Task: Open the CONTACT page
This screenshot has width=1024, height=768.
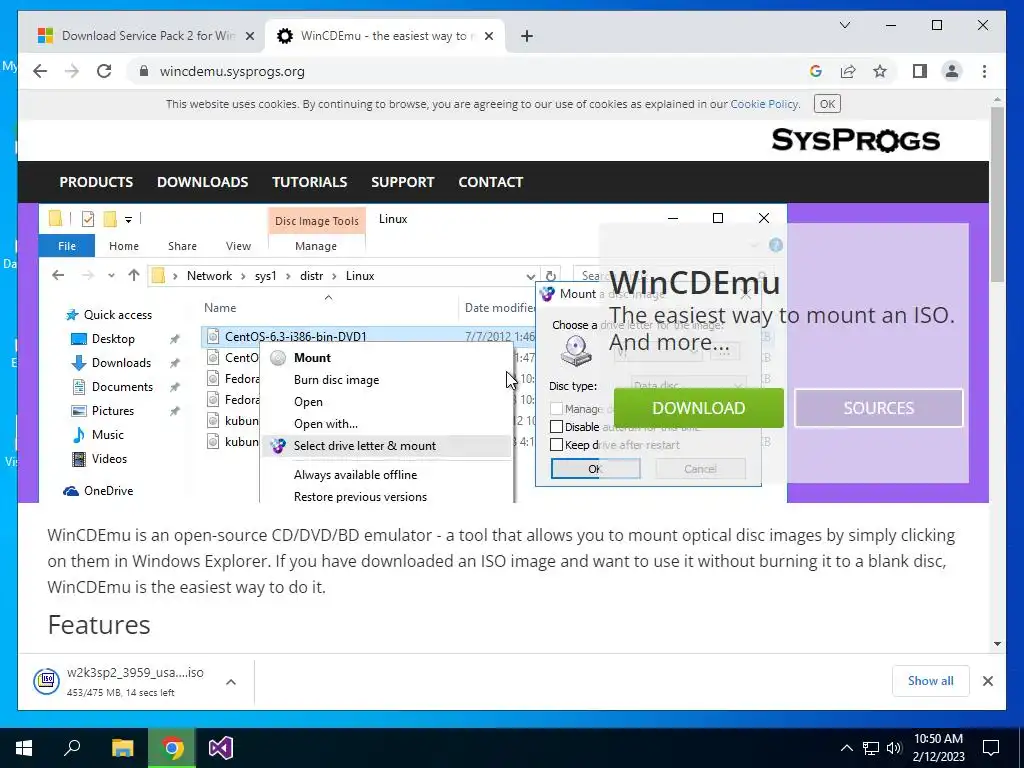Action: coord(490,182)
